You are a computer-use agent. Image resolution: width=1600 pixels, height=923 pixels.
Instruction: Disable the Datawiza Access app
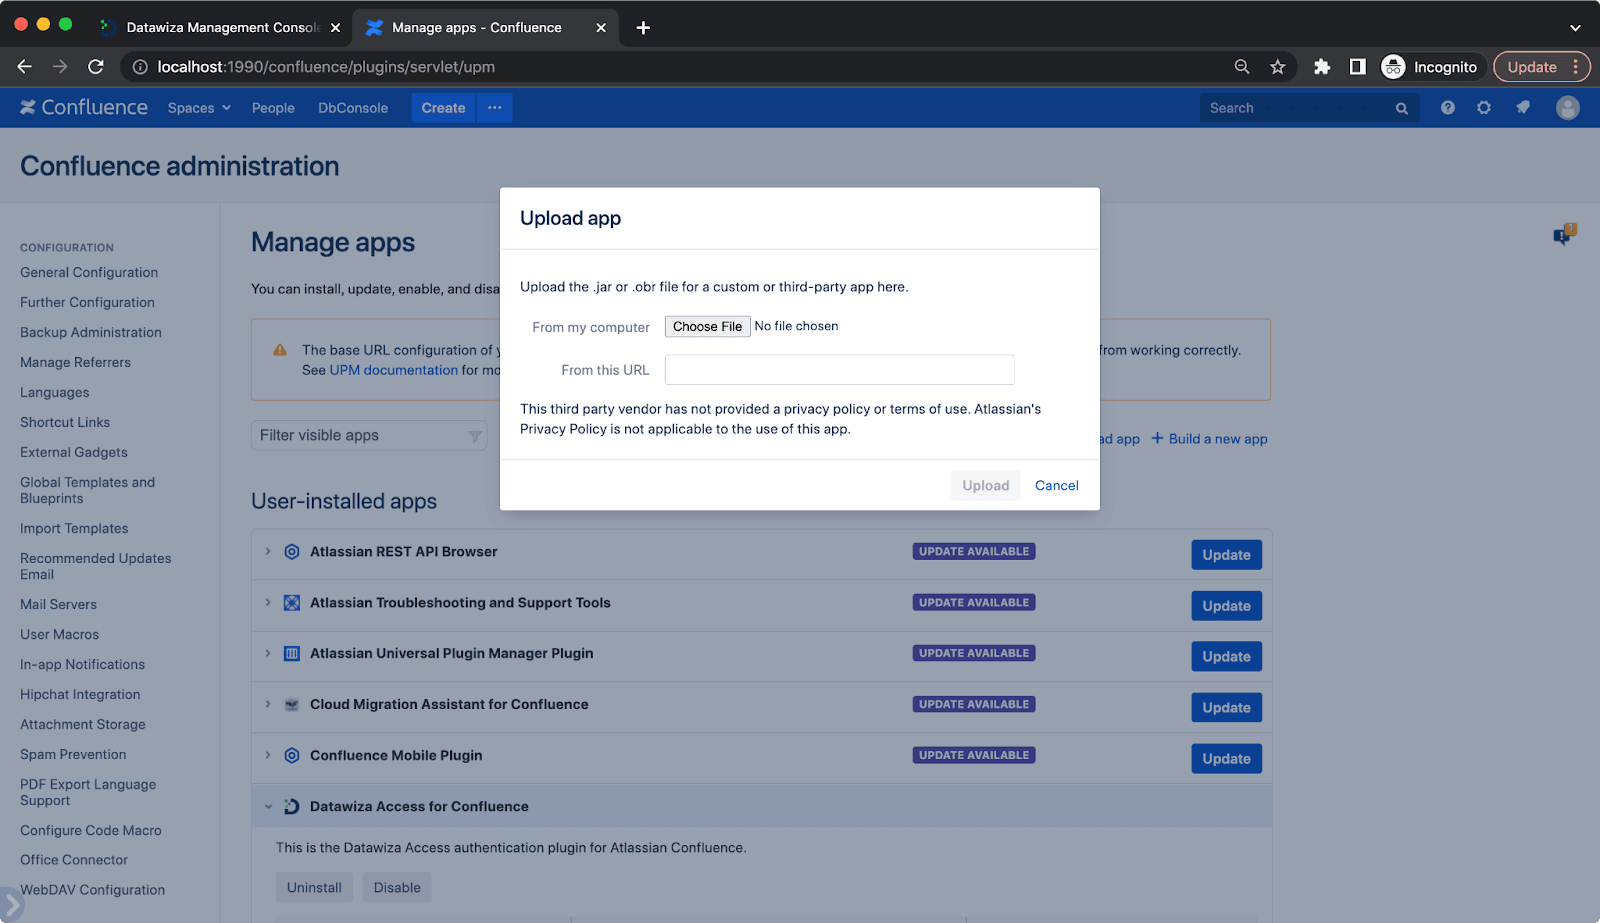click(397, 887)
